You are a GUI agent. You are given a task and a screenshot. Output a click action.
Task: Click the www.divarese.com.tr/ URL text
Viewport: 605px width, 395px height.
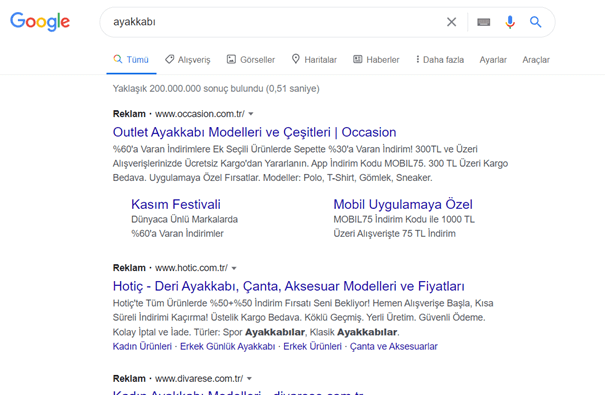[x=199, y=379]
